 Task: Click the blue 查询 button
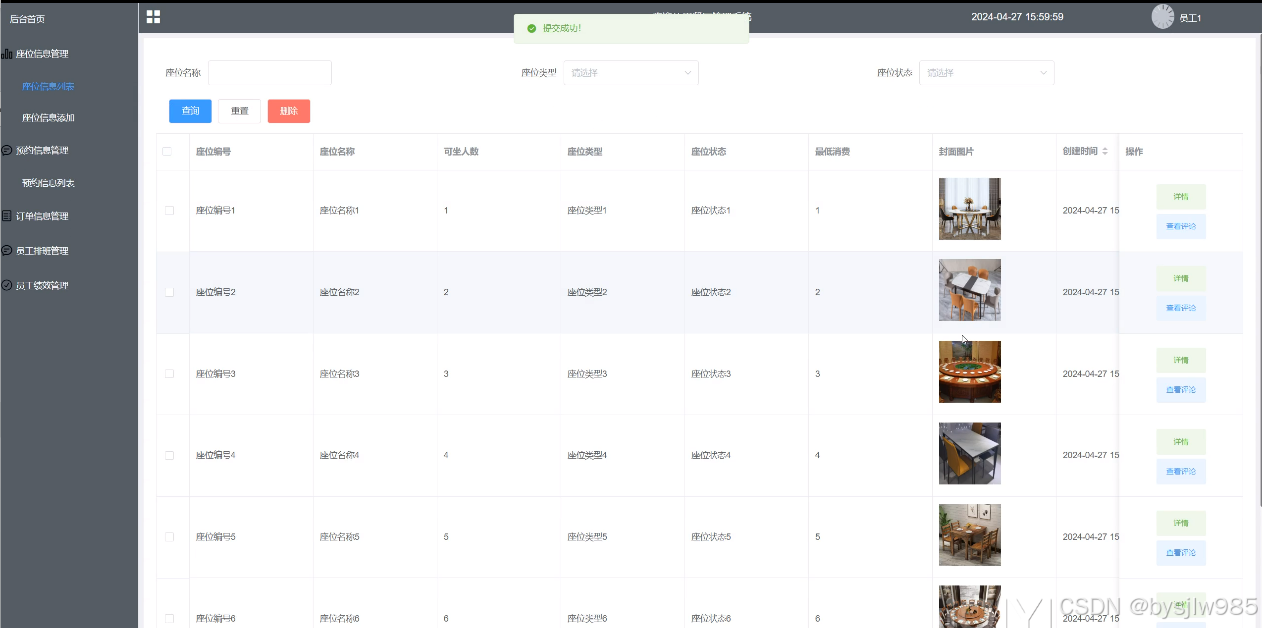[x=190, y=111]
